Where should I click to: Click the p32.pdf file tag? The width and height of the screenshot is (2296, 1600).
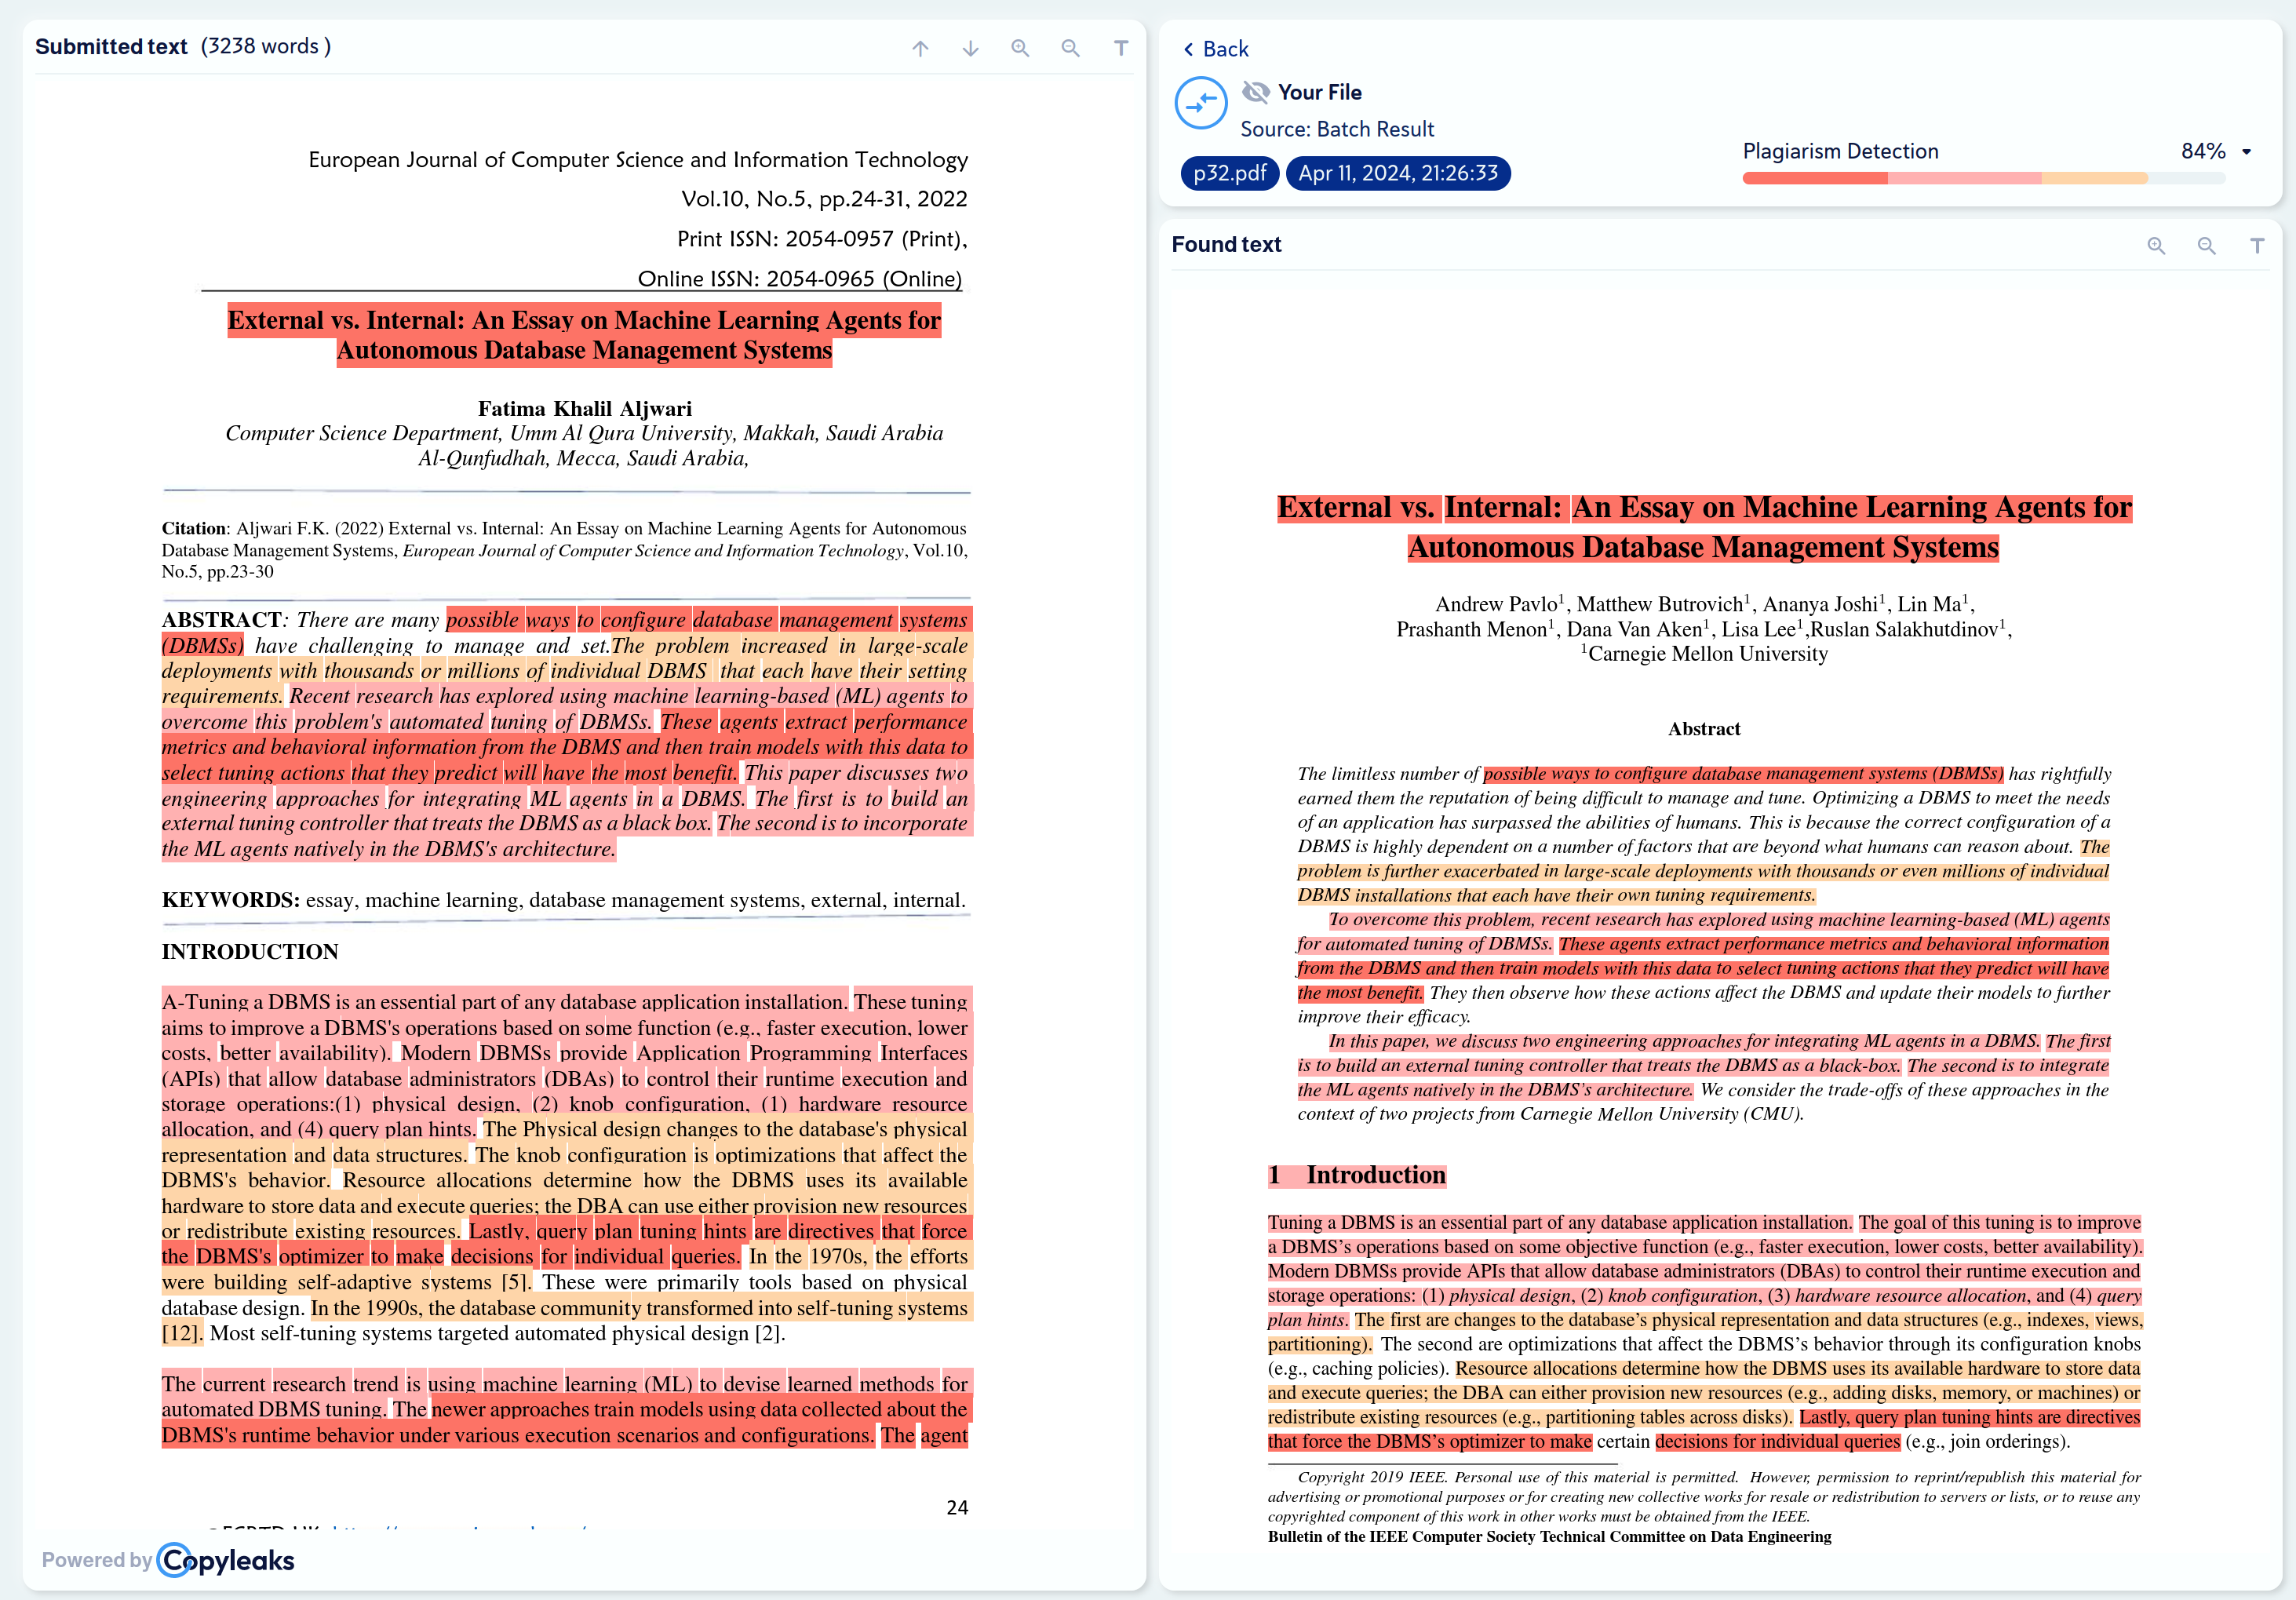click(x=1229, y=173)
